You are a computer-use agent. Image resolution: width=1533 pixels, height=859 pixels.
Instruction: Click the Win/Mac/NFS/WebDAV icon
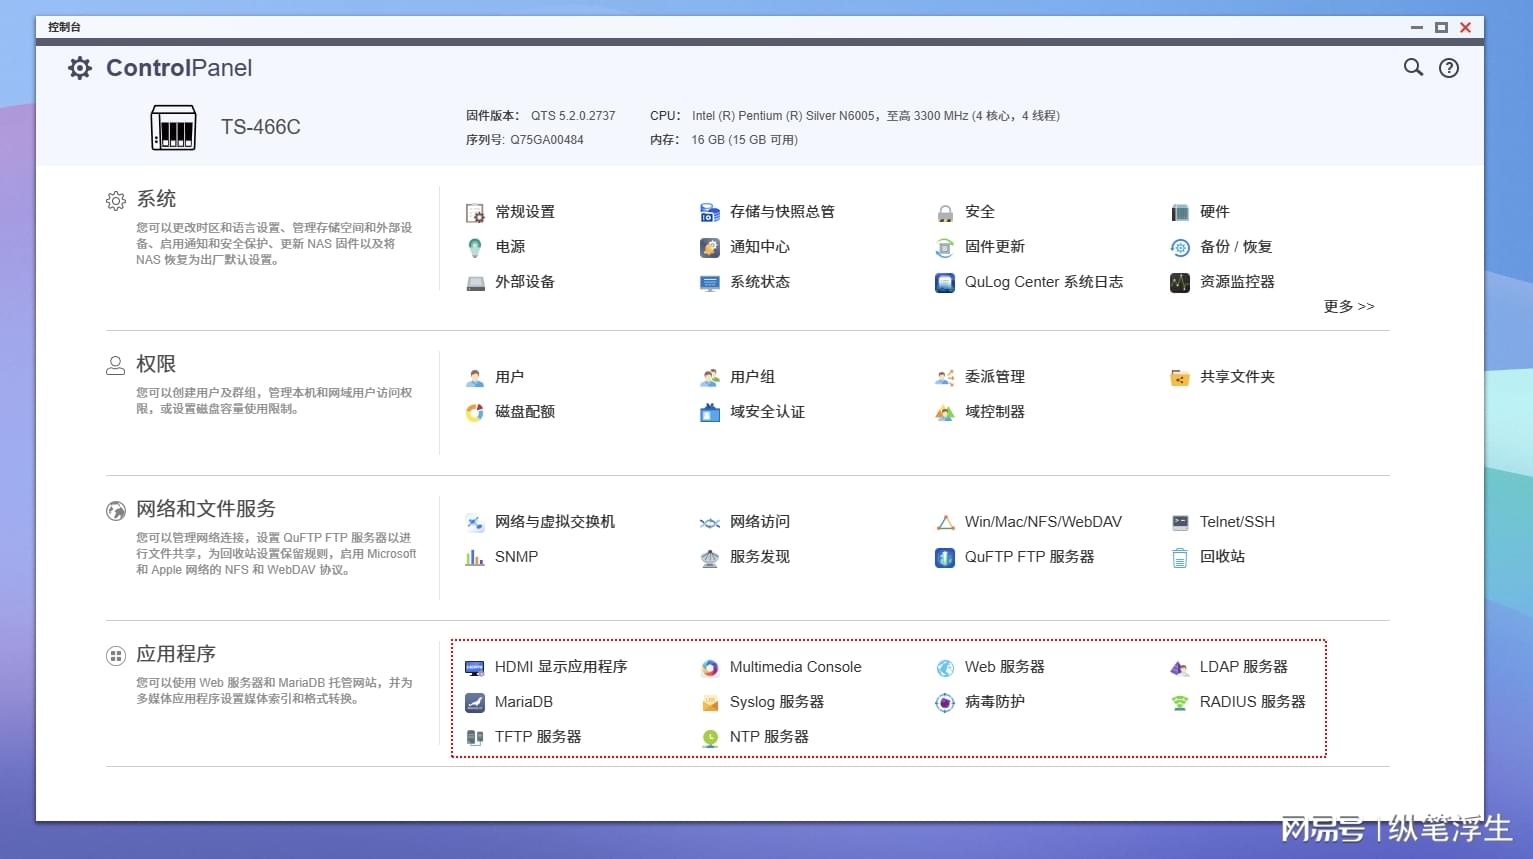945,522
